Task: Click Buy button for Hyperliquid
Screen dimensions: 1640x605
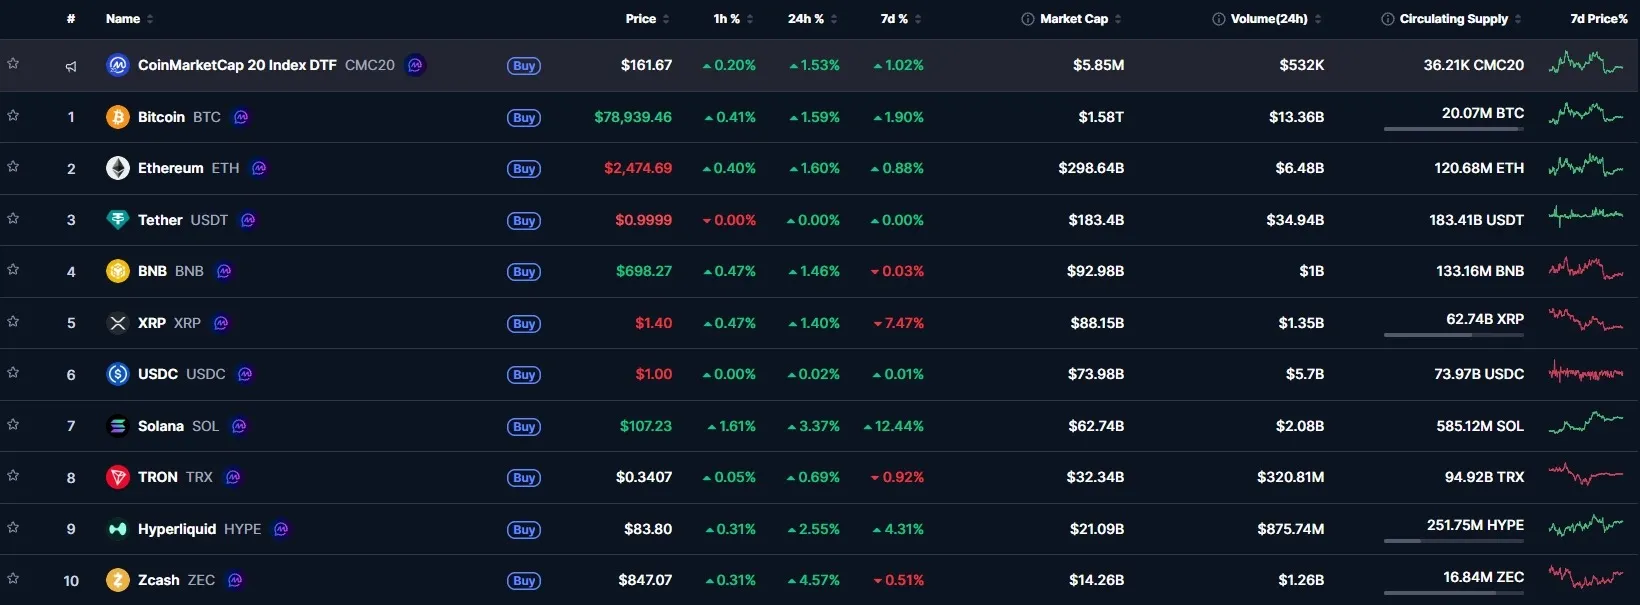Action: [x=524, y=530]
